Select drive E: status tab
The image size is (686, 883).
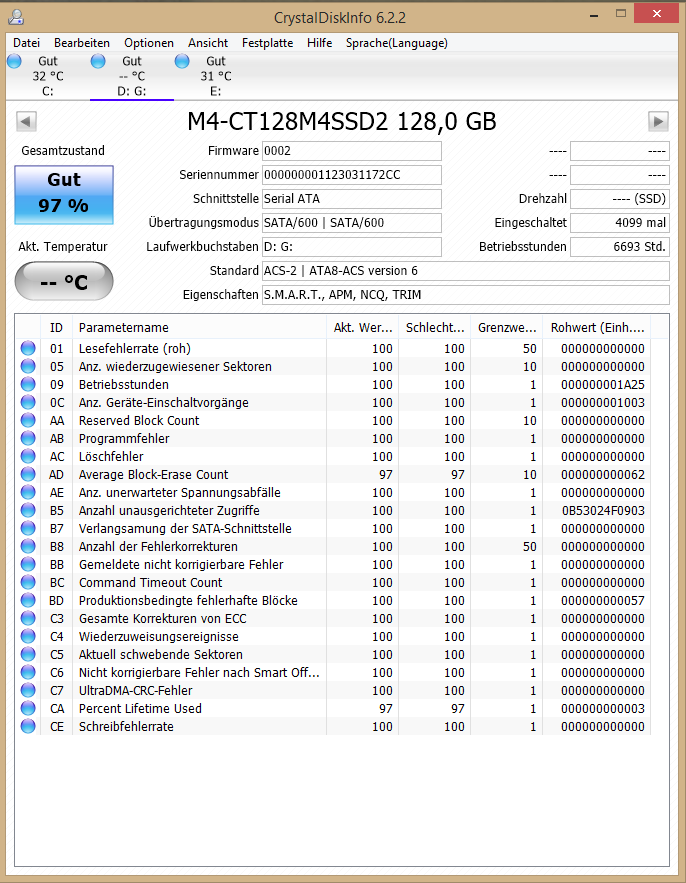click(216, 76)
